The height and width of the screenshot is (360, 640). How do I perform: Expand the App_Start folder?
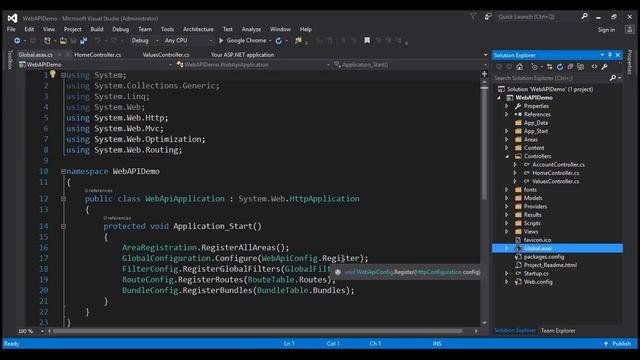507,131
